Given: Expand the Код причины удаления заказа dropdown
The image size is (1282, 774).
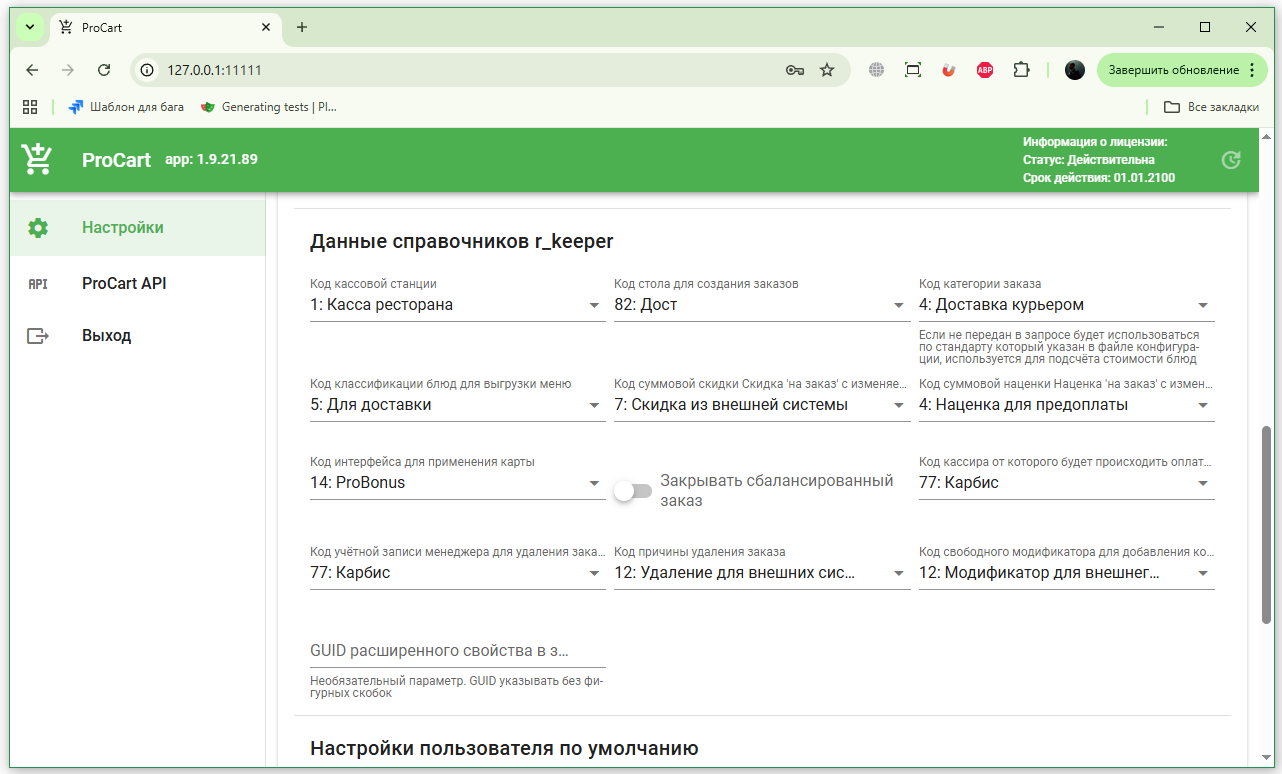Looking at the screenshot, I should pos(898,574).
